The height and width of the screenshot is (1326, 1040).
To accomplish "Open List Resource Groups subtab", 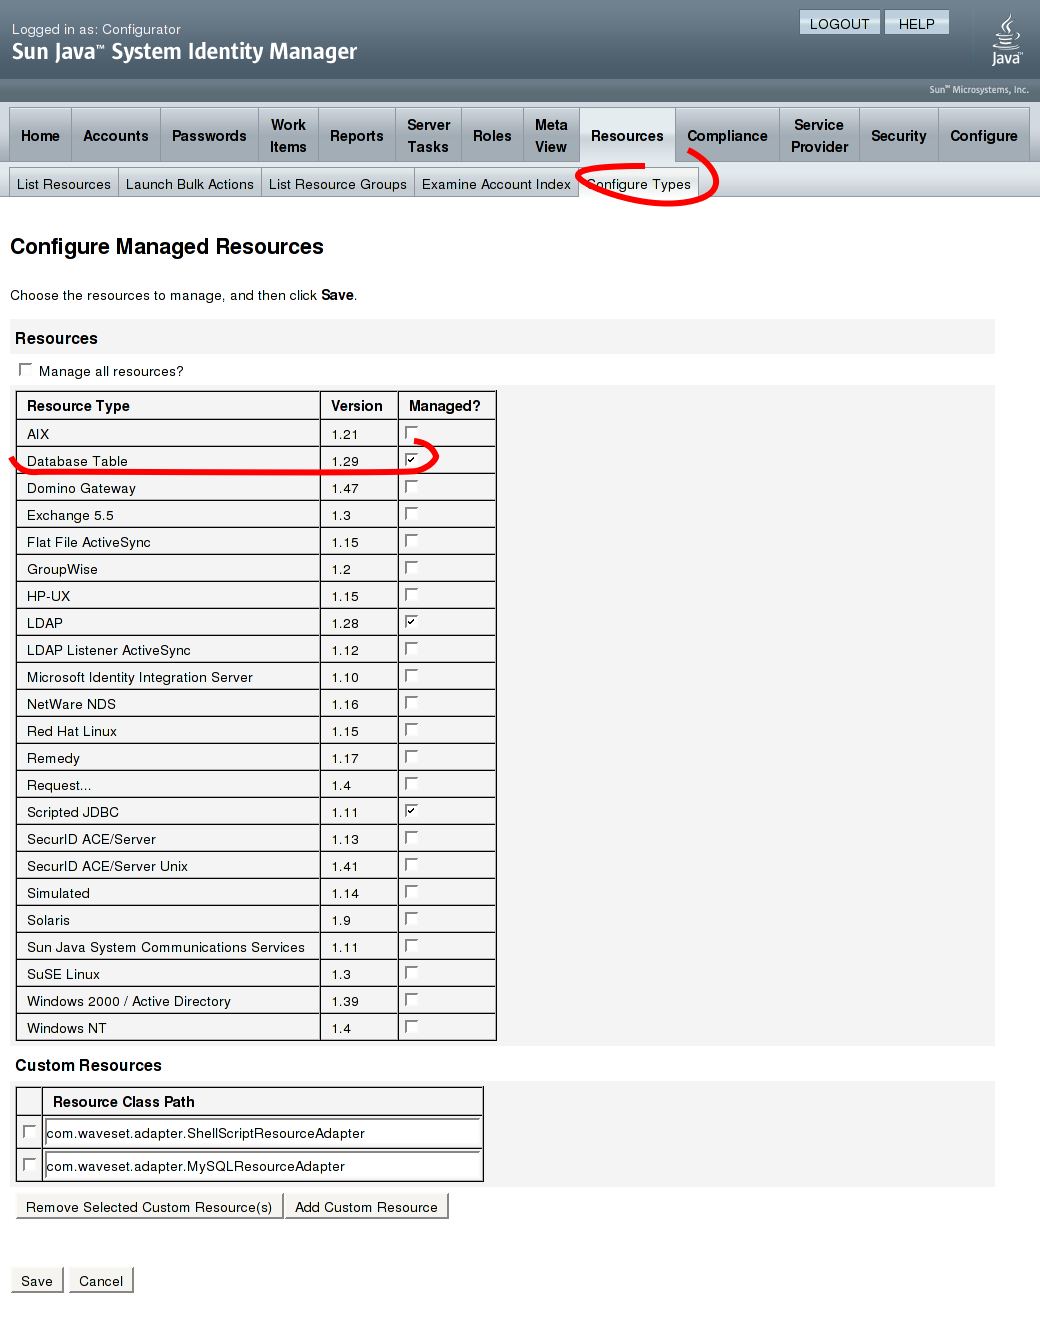I will pyautogui.click(x=338, y=184).
